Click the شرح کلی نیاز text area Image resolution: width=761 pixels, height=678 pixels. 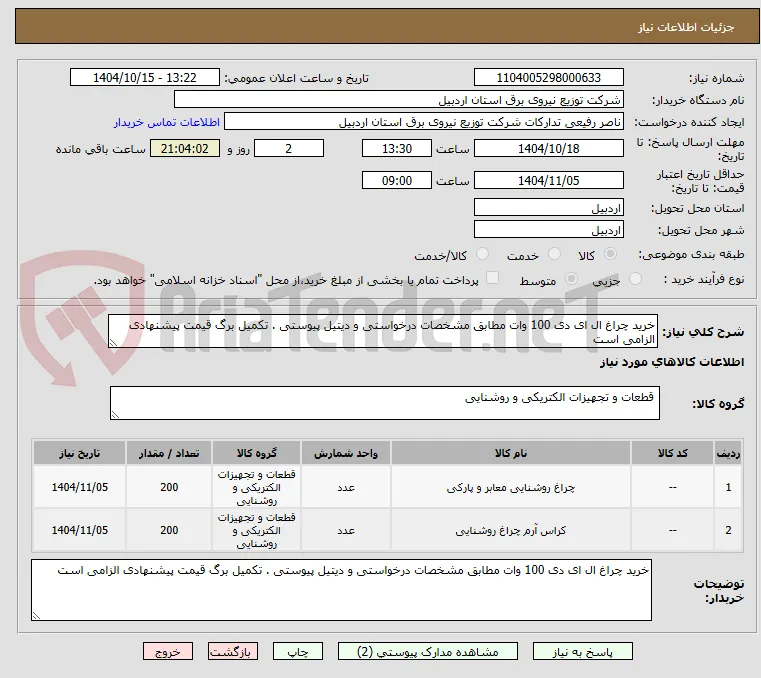[383, 331]
